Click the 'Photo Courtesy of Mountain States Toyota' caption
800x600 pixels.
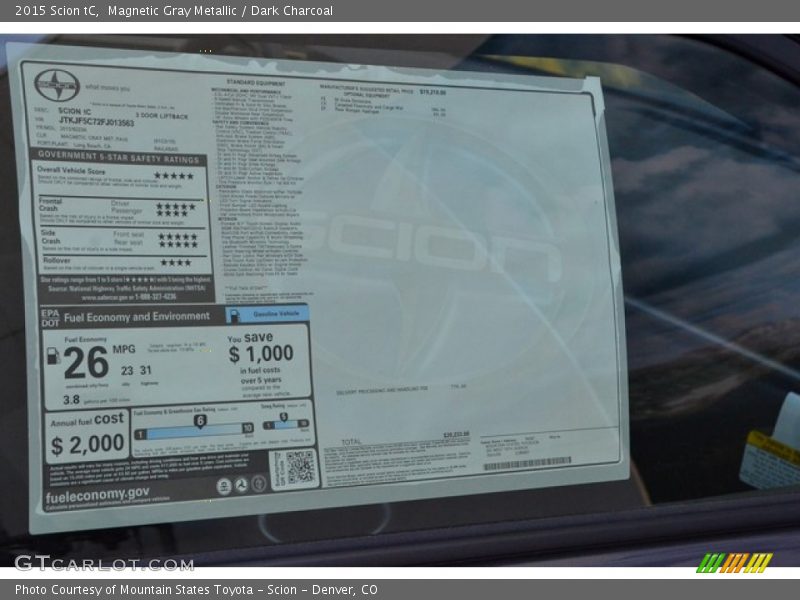coord(134,590)
